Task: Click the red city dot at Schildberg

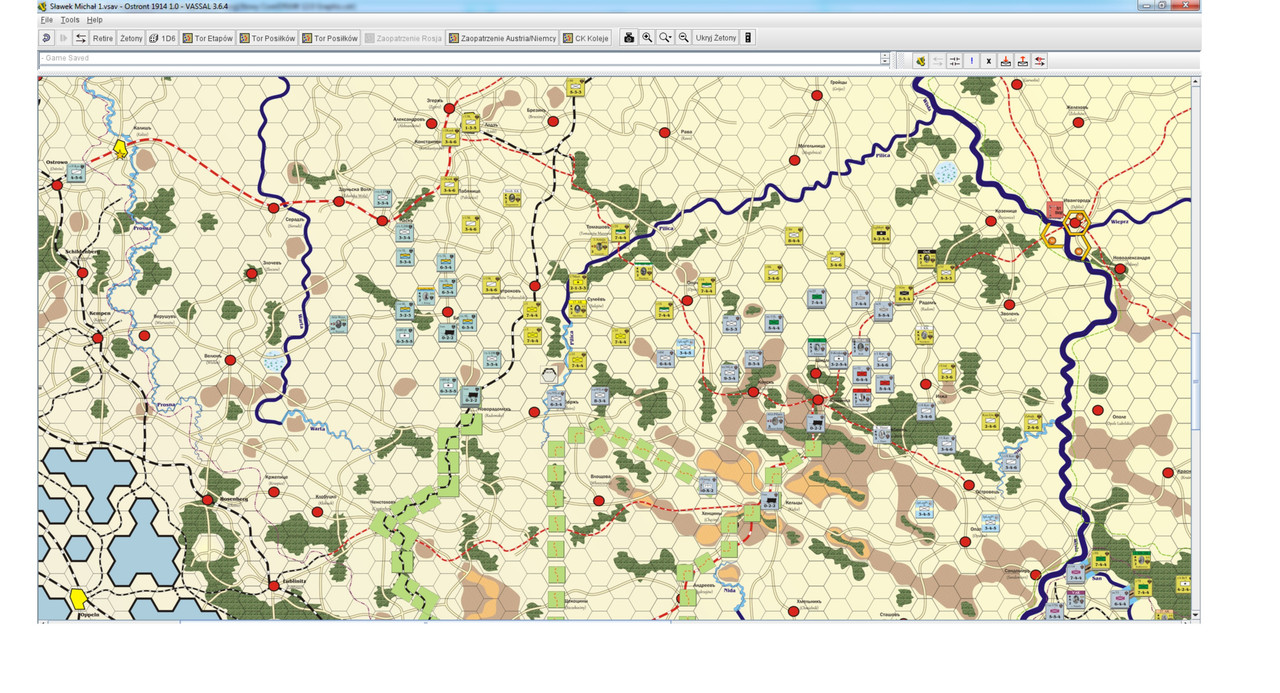Action: point(84,272)
